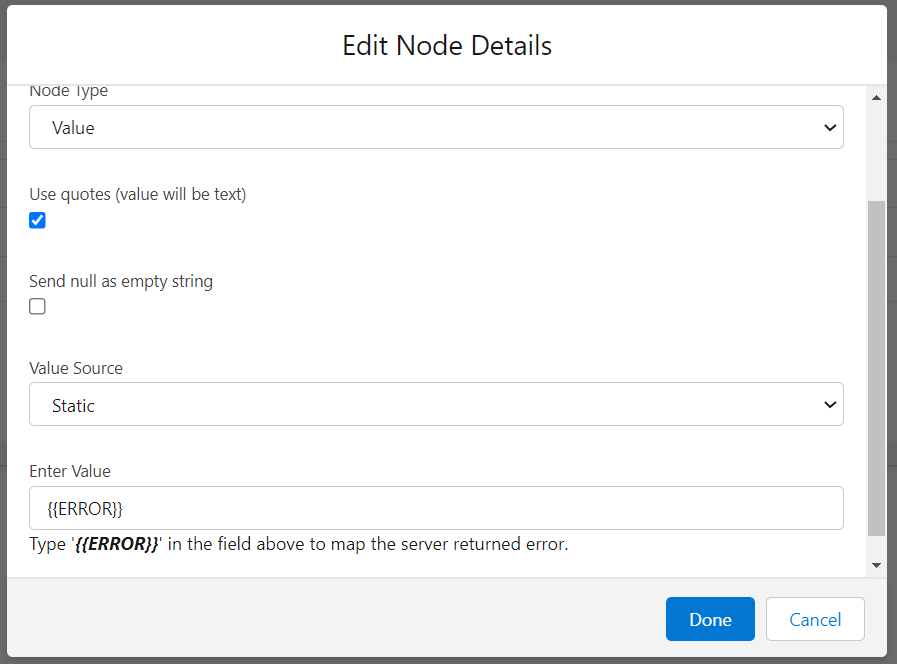Click the Done button
The image size is (897, 664).
pyautogui.click(x=710, y=619)
